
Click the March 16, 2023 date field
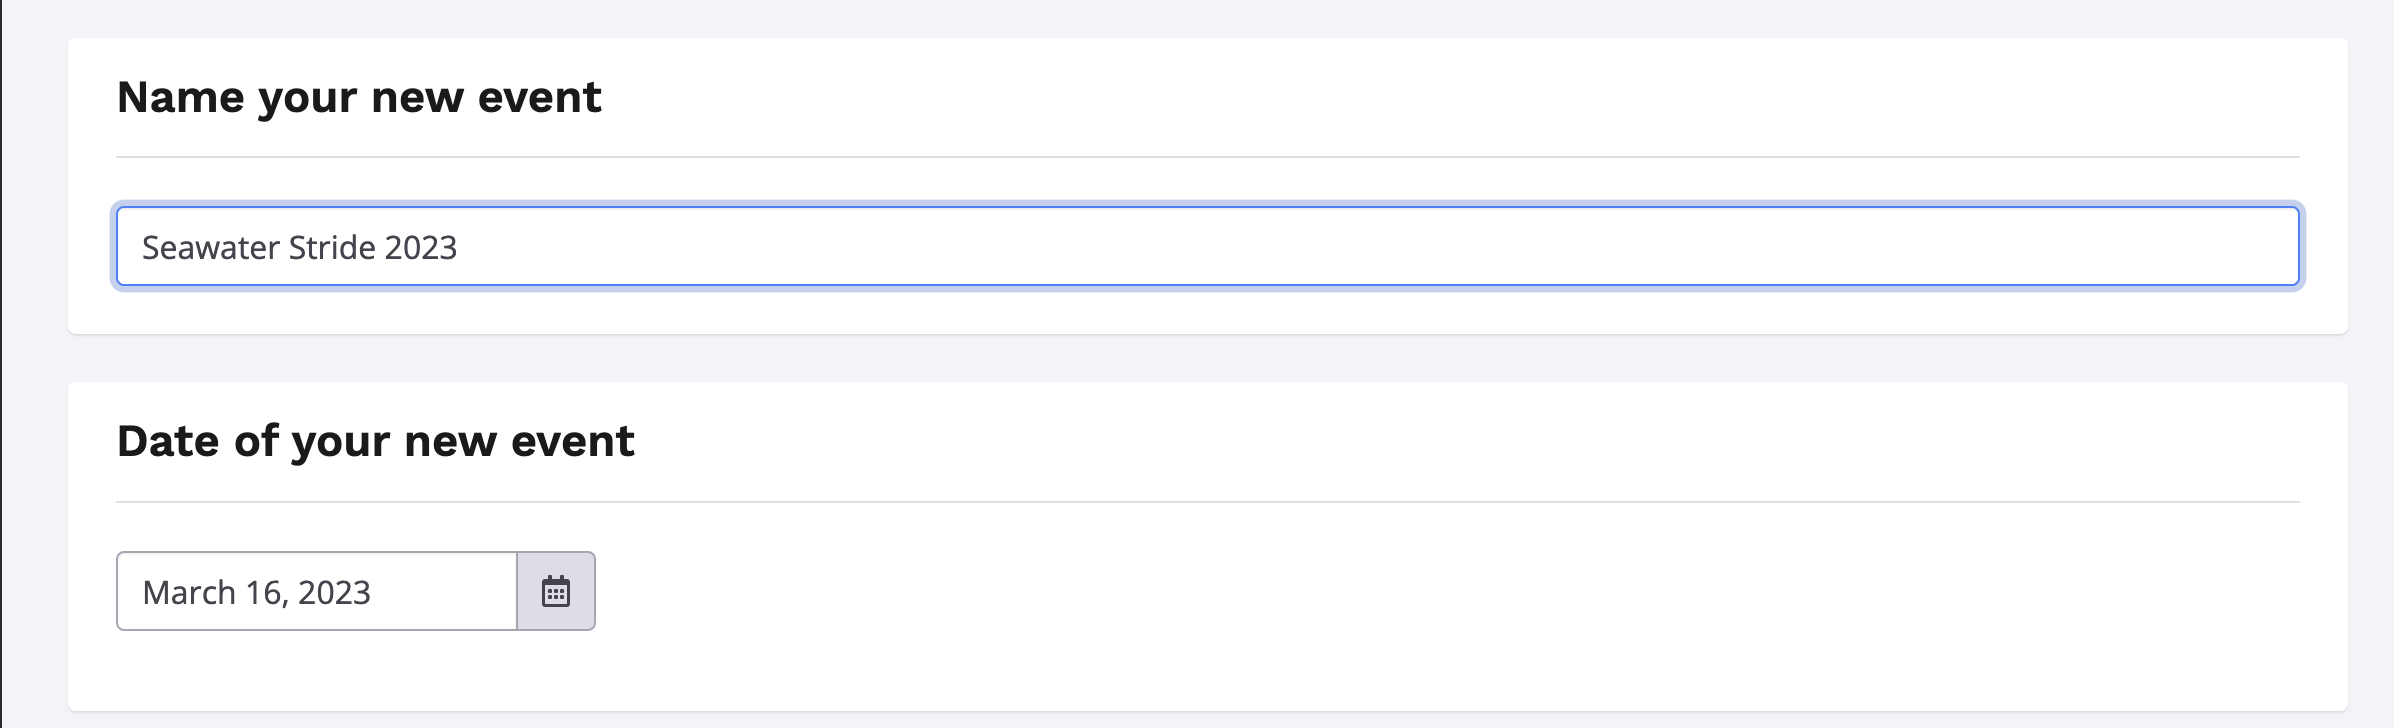click(x=316, y=591)
